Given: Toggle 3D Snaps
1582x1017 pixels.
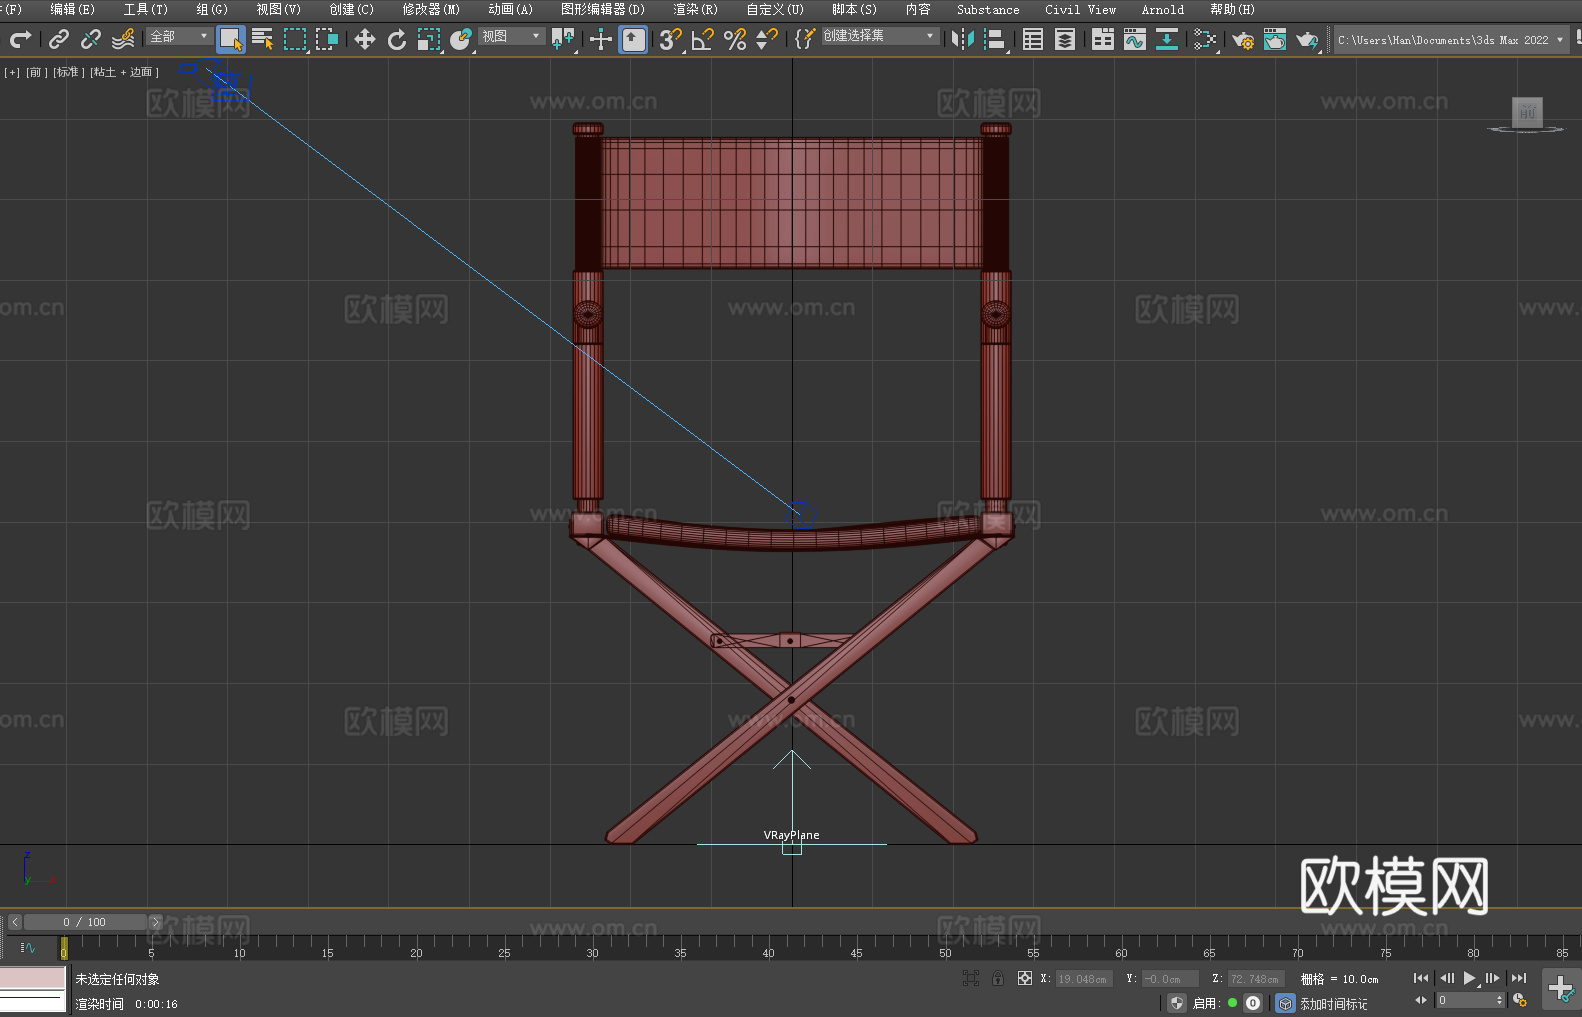Looking at the screenshot, I should [671, 39].
